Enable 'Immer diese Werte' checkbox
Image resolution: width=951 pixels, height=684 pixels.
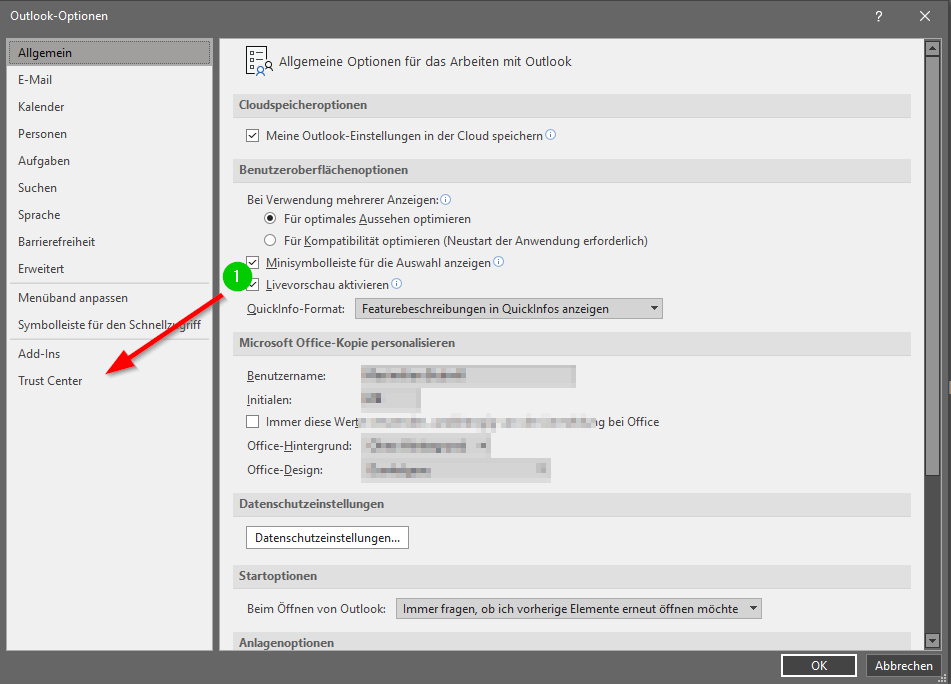[x=253, y=422]
